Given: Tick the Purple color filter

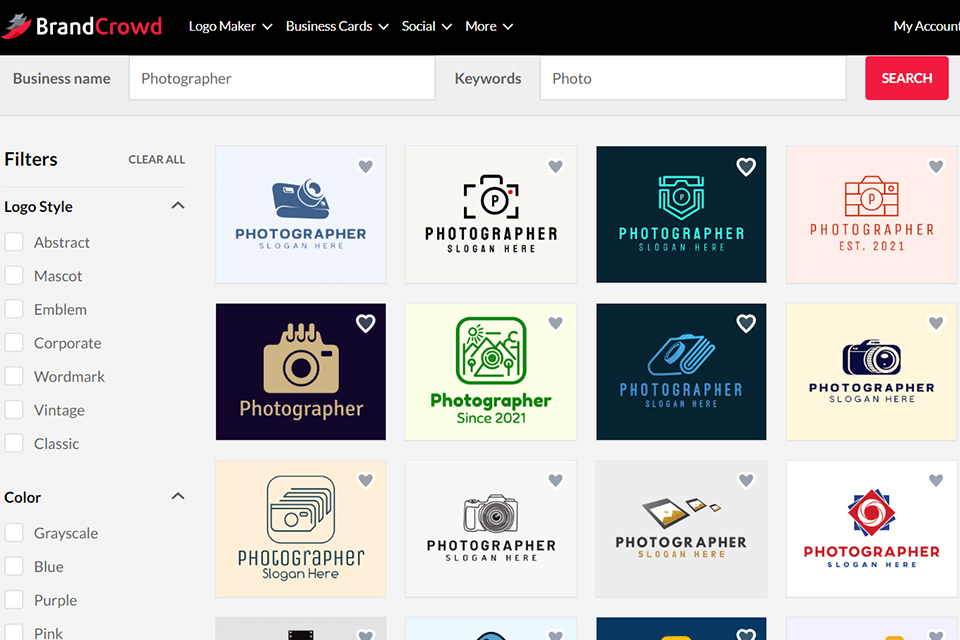Looking at the screenshot, I should tap(14, 600).
